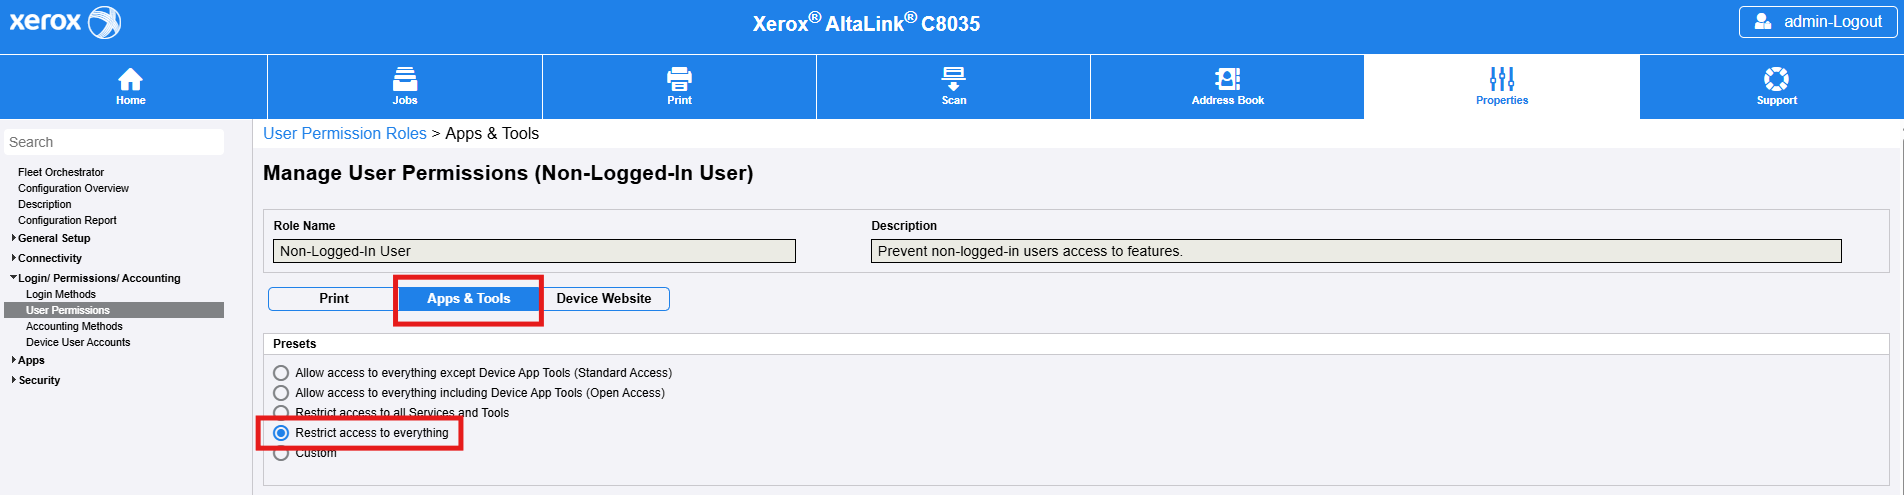Screen dimensions: 1904x495
Task: Collapse Login/ Permissions/ Accounting section
Action: point(14,278)
